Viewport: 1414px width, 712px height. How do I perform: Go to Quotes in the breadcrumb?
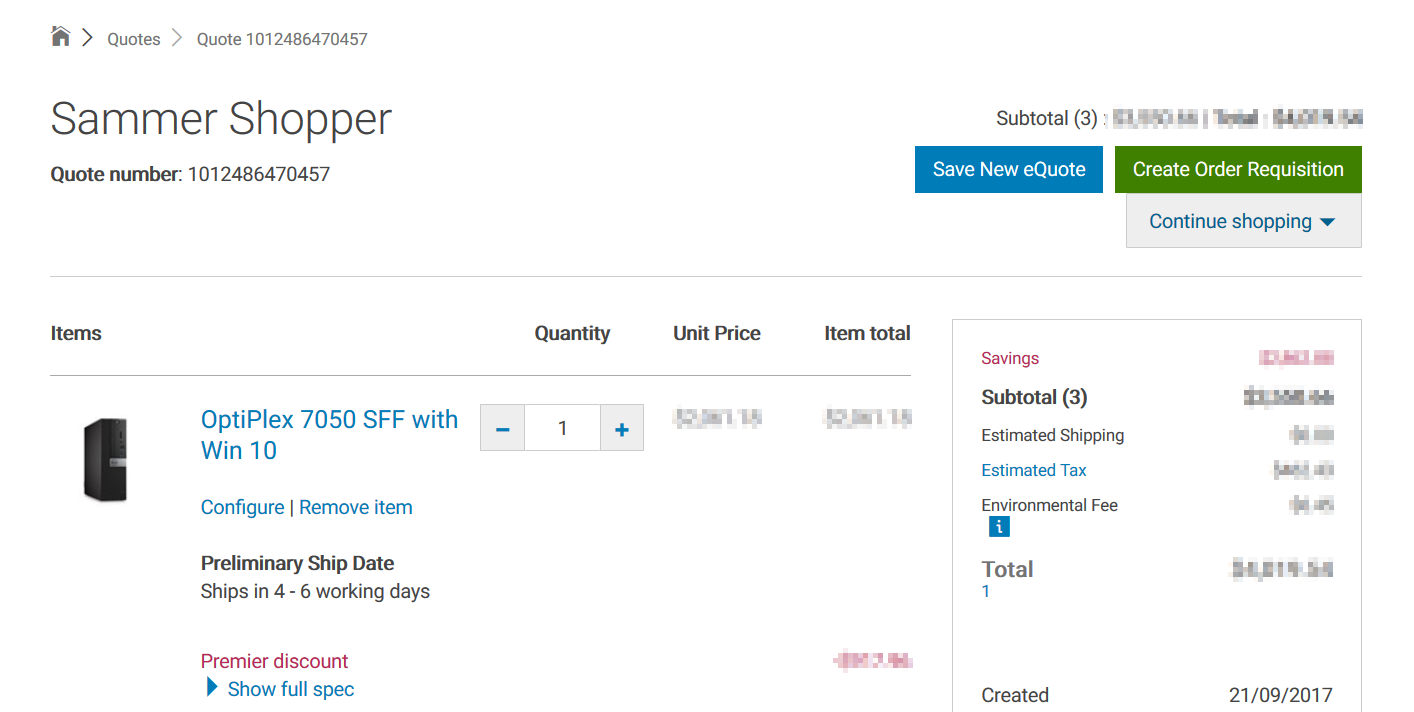[x=134, y=39]
